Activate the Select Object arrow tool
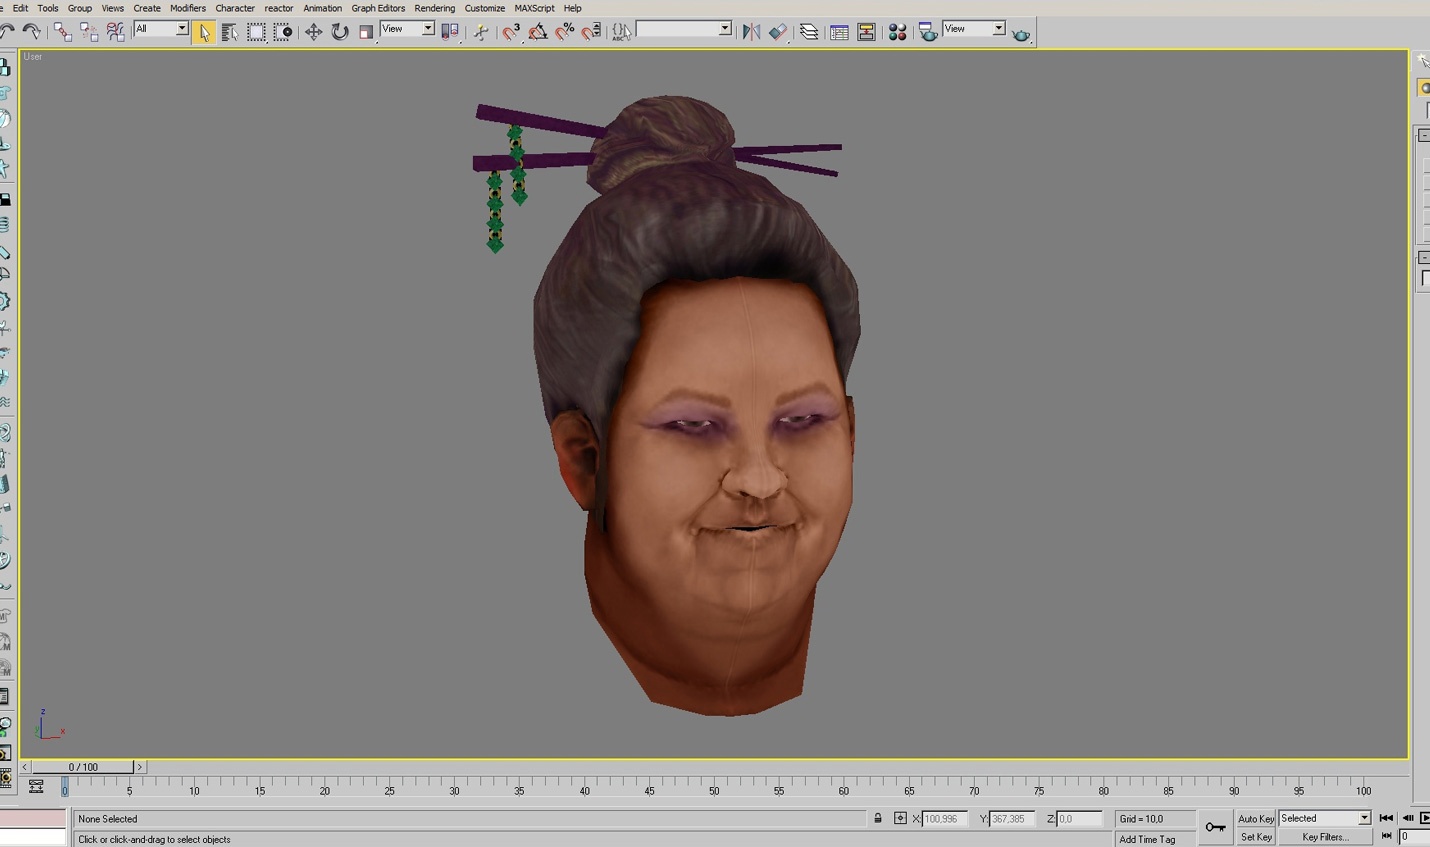This screenshot has height=847, width=1430. pos(204,32)
